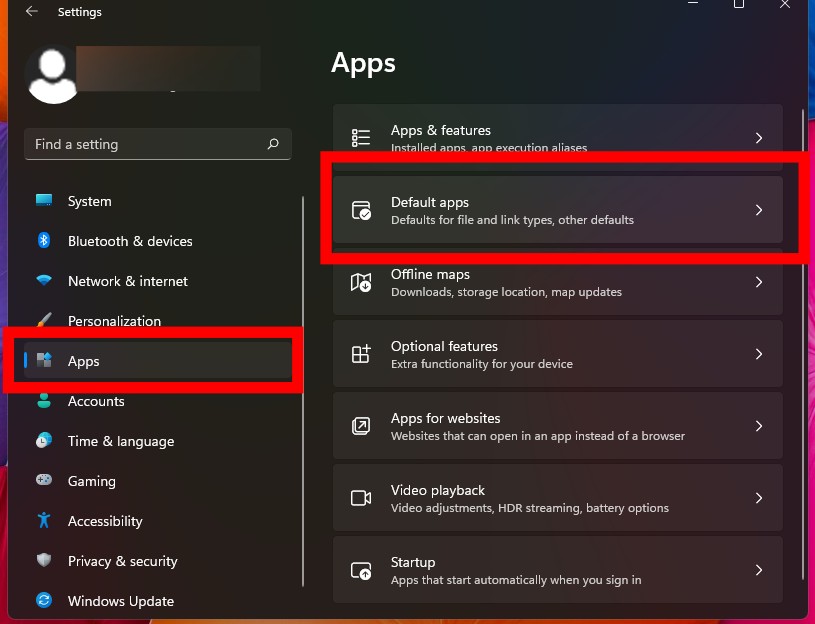The image size is (815, 624).
Task: Click the Time & language clock icon
Action: tap(44, 441)
